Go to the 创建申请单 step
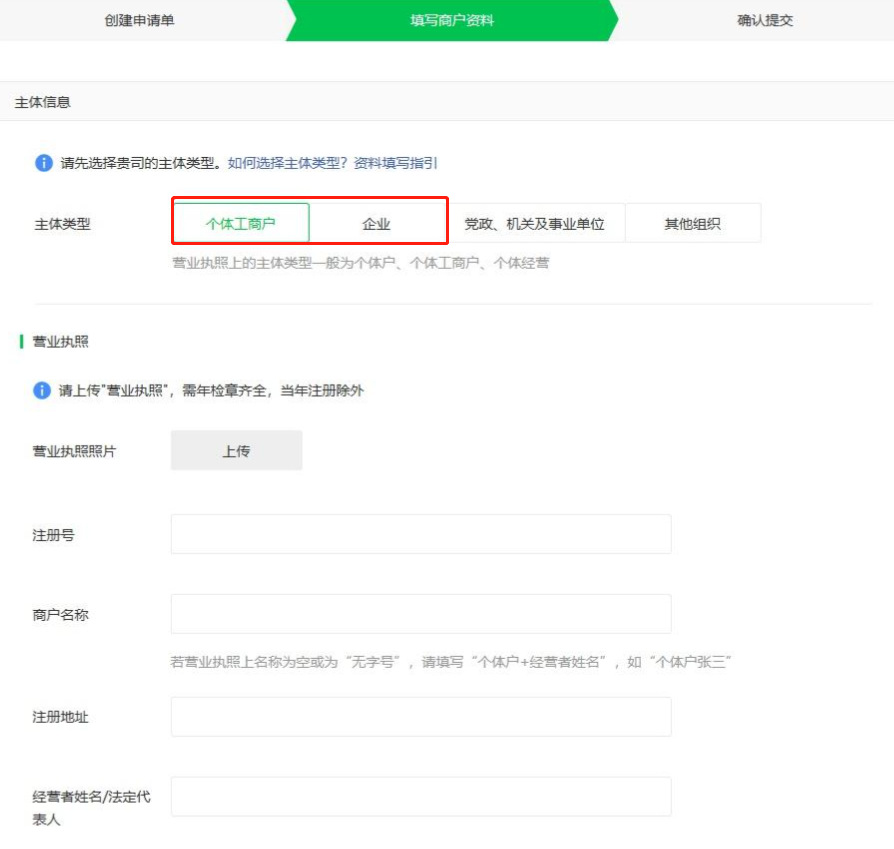Image resolution: width=894 pixels, height=849 pixels. pos(139,20)
